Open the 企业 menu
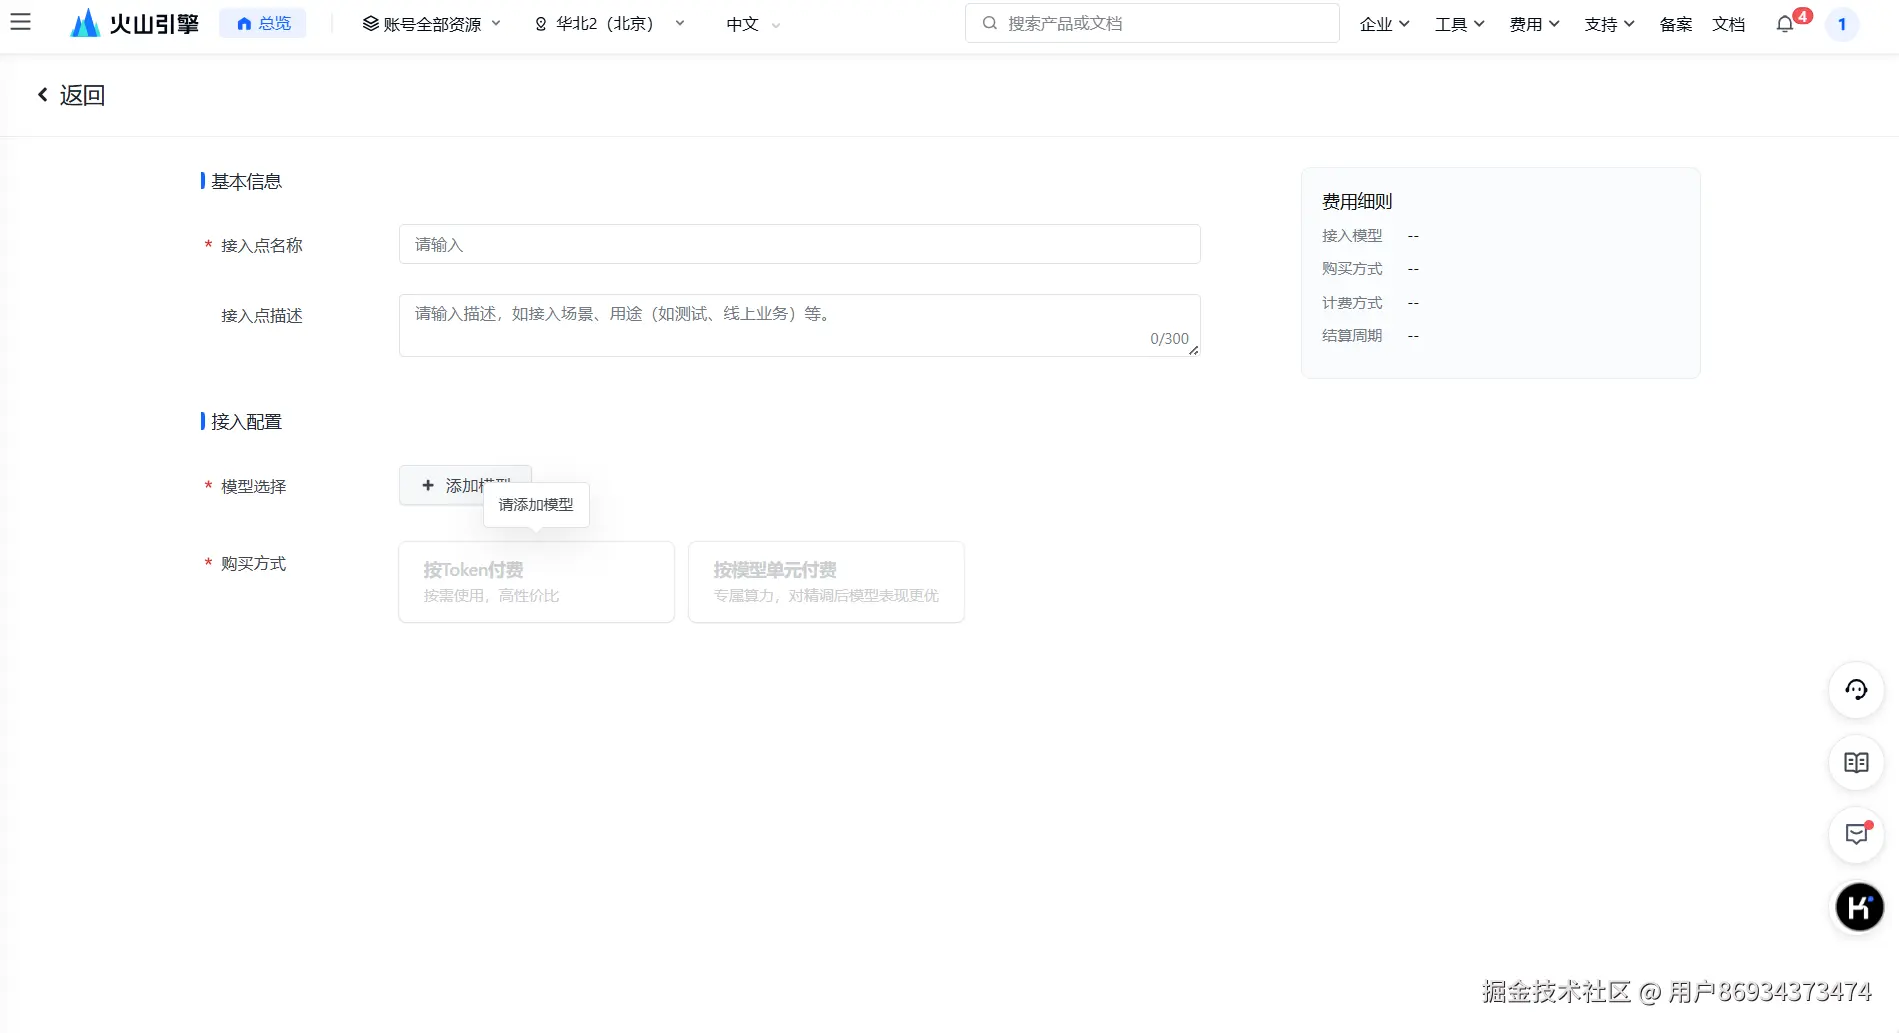The image size is (1899, 1033). click(x=1384, y=24)
